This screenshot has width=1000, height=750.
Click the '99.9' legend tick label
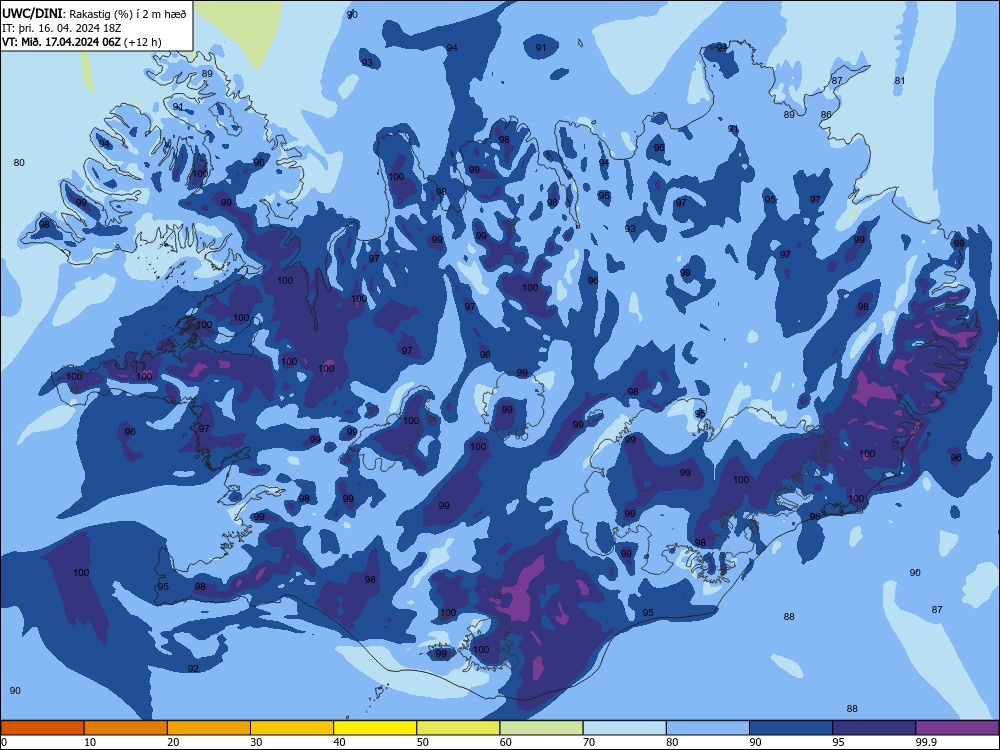click(926, 742)
